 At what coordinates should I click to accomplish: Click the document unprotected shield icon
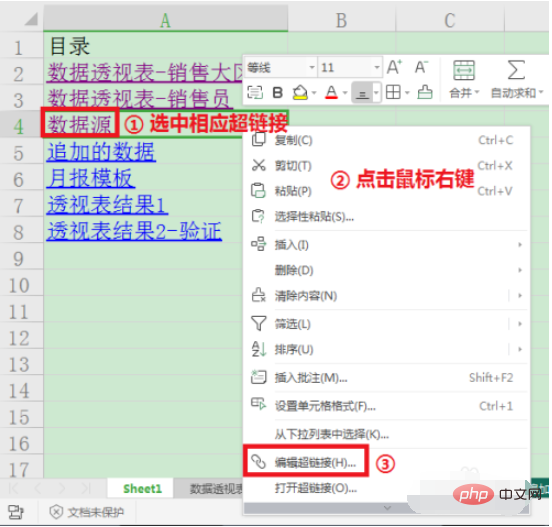(56, 512)
